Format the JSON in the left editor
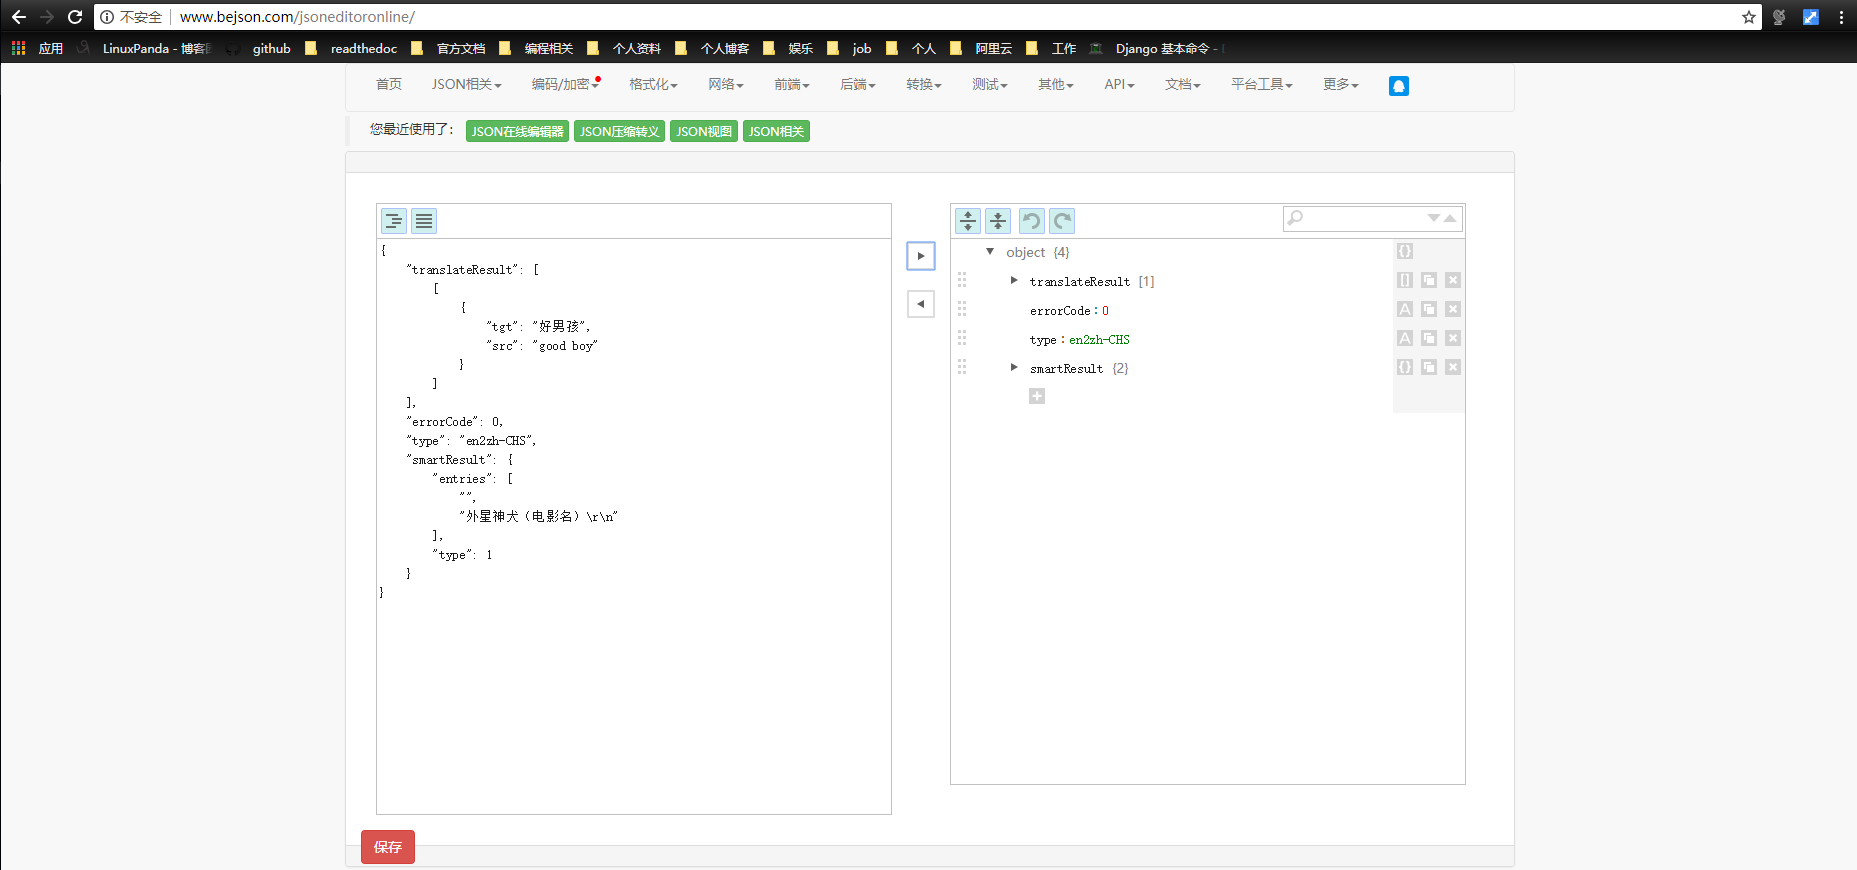 tap(394, 221)
